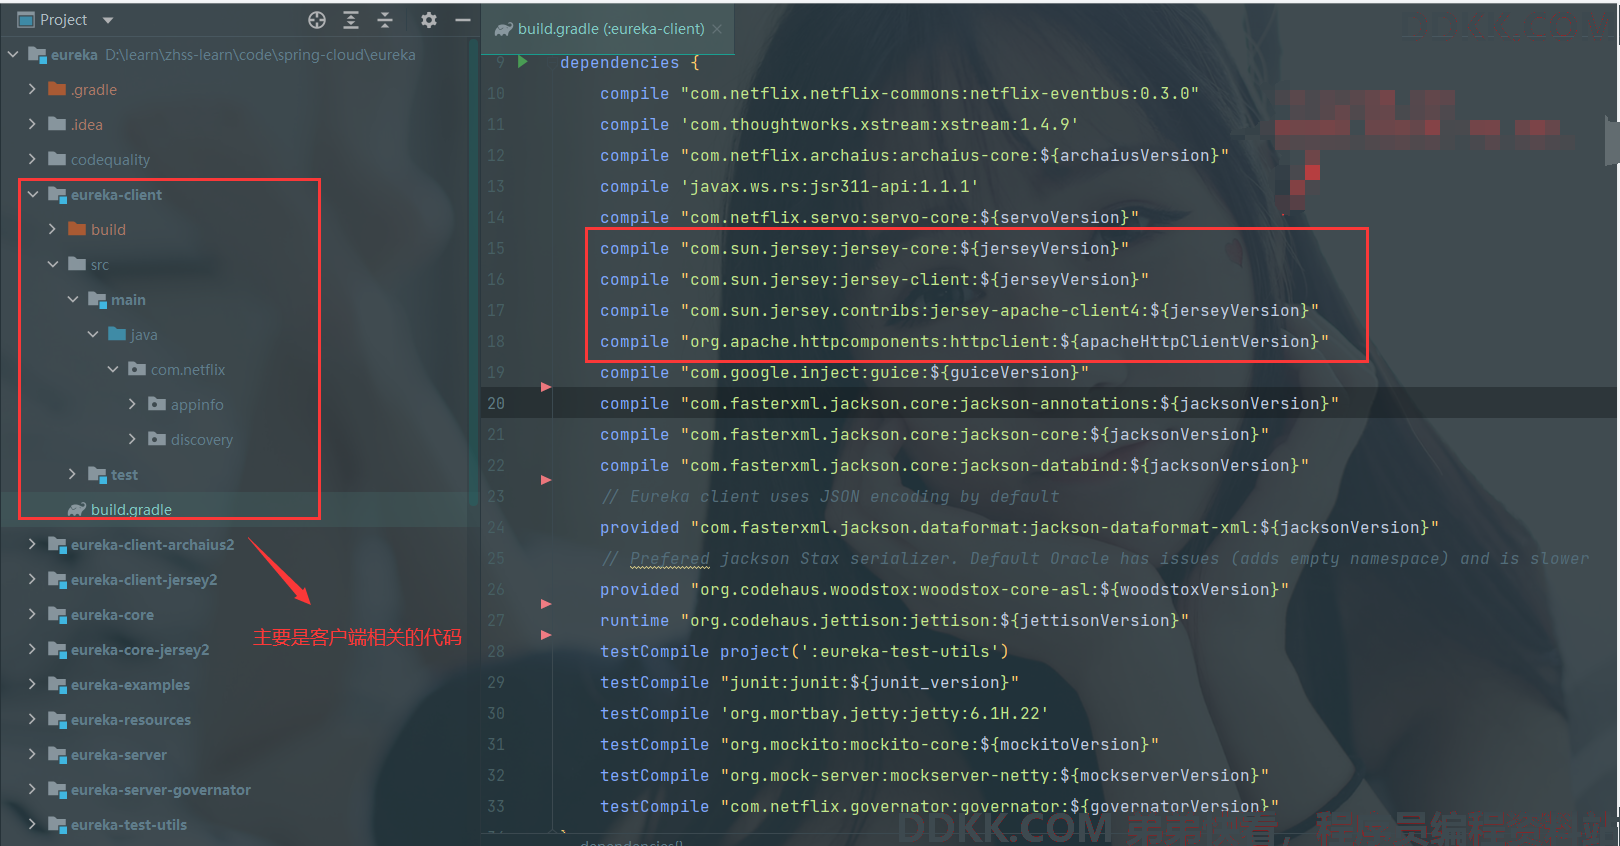Click the guice dependency on line 19
Image resolution: width=1620 pixels, height=846 pixels.
844,373
